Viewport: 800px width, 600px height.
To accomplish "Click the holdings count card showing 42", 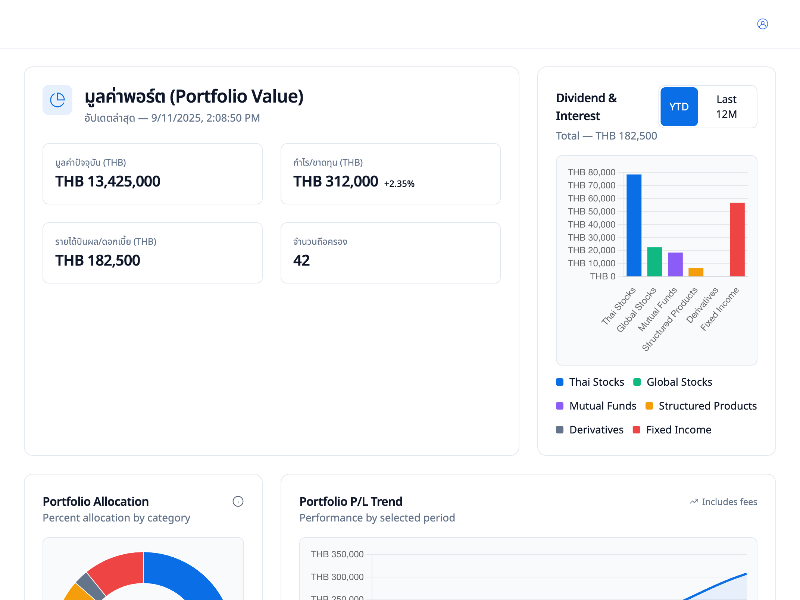I will (x=390, y=253).
